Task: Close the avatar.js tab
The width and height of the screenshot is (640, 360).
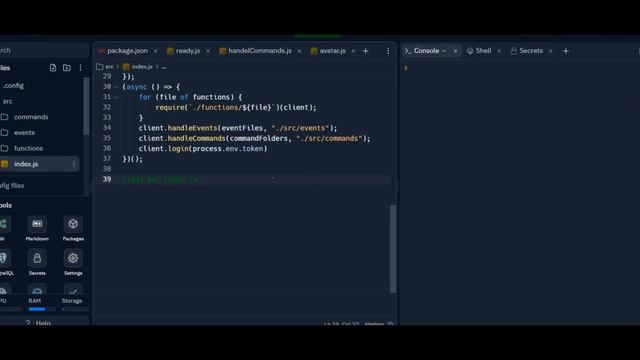Action: [353, 51]
